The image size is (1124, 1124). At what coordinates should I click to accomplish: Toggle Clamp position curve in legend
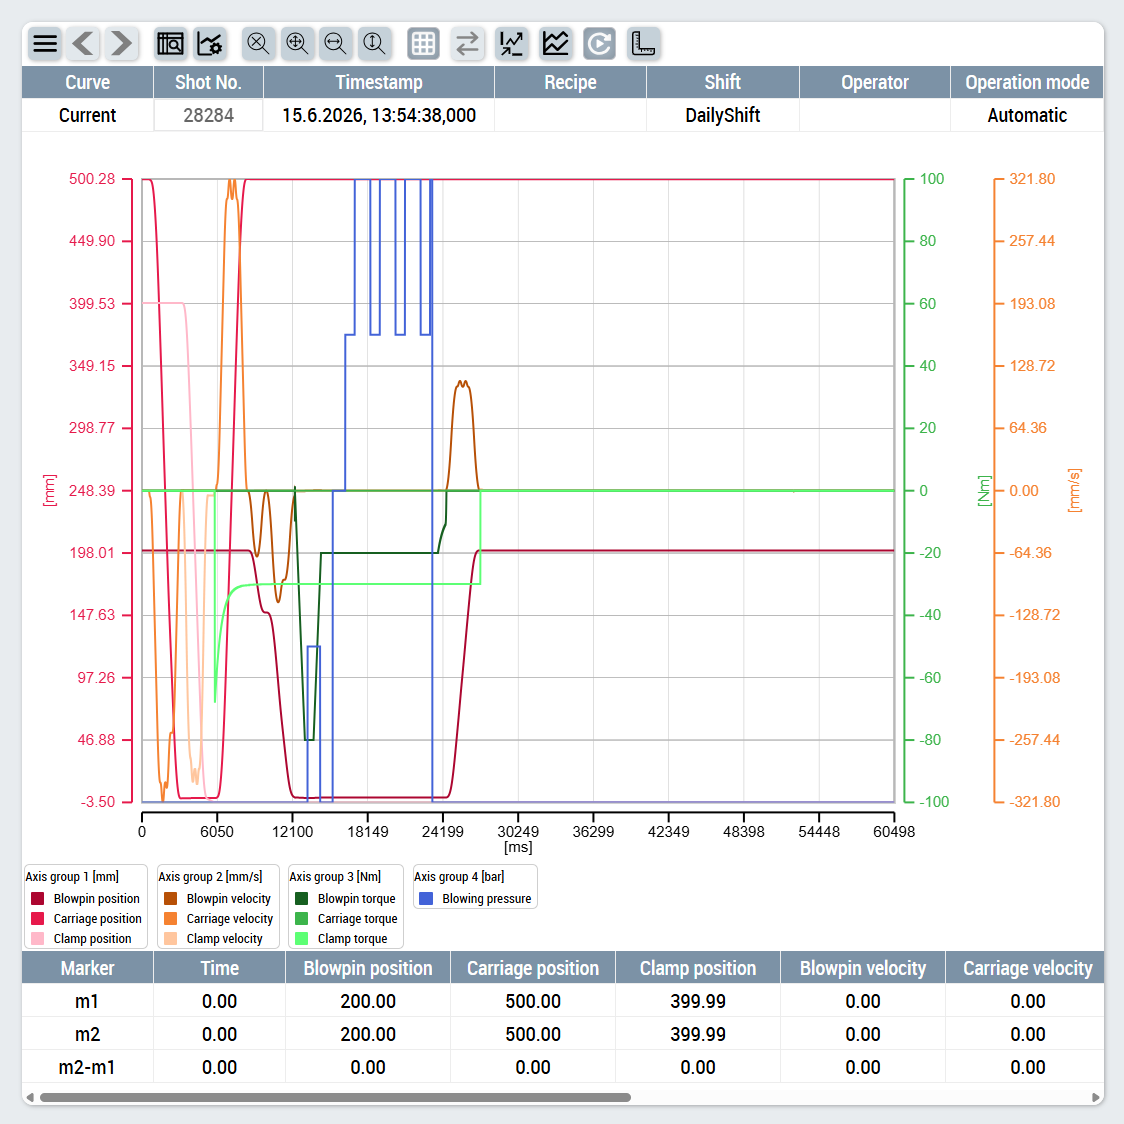coord(82,939)
